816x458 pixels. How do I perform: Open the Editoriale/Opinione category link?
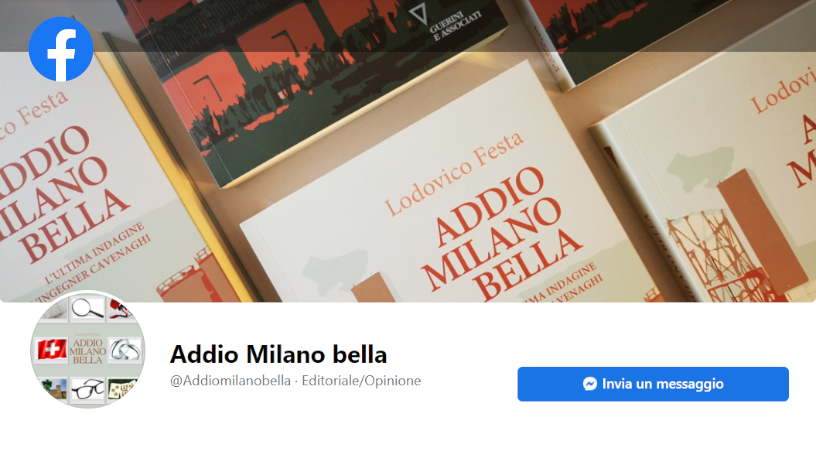(361, 380)
